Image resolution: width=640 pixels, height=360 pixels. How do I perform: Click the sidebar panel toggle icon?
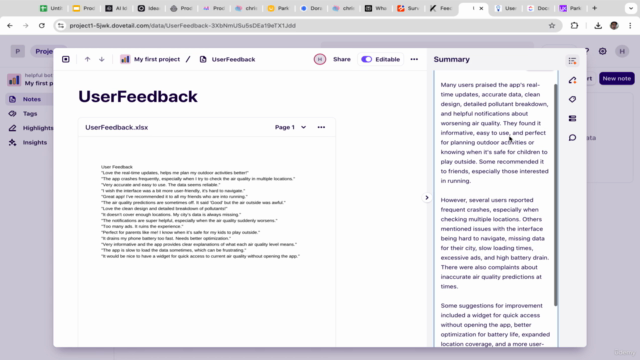coord(66,59)
